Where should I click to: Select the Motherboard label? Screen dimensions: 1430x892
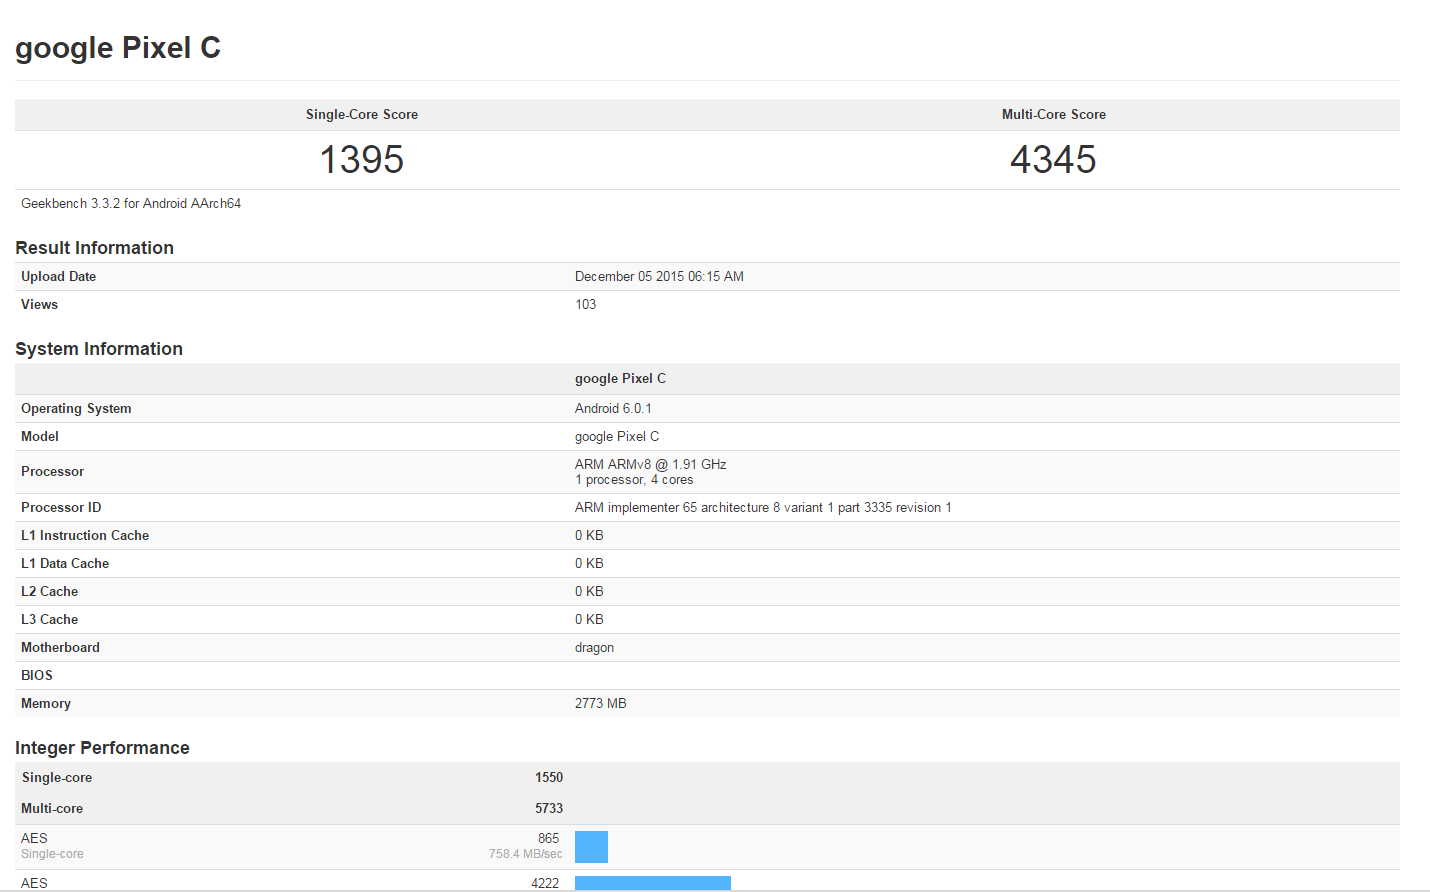pos(61,648)
